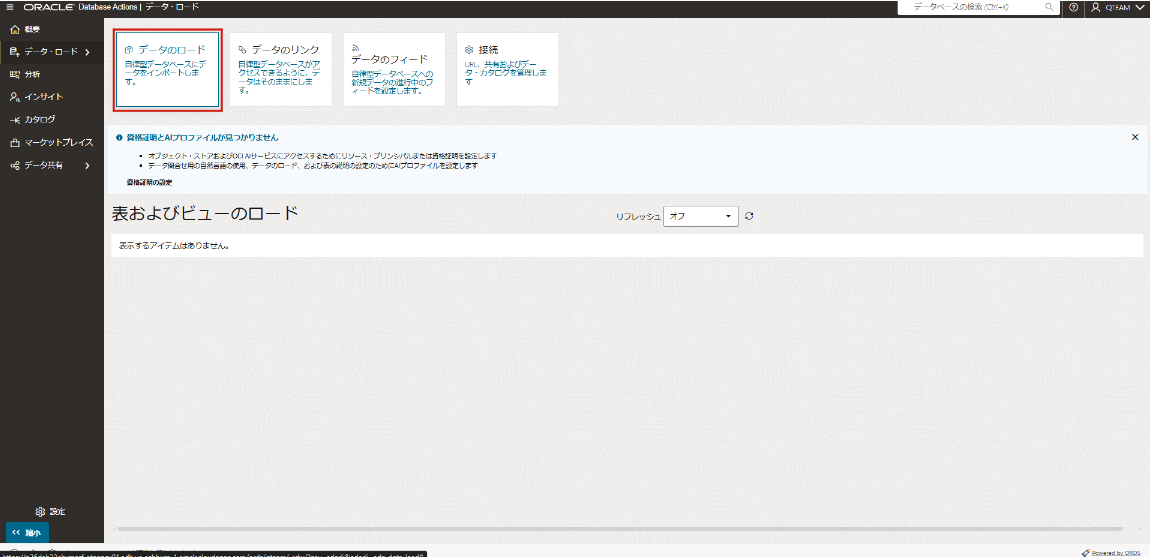Expand the データ共有 submenu chevron
The image size is (1150, 557).
point(87,165)
